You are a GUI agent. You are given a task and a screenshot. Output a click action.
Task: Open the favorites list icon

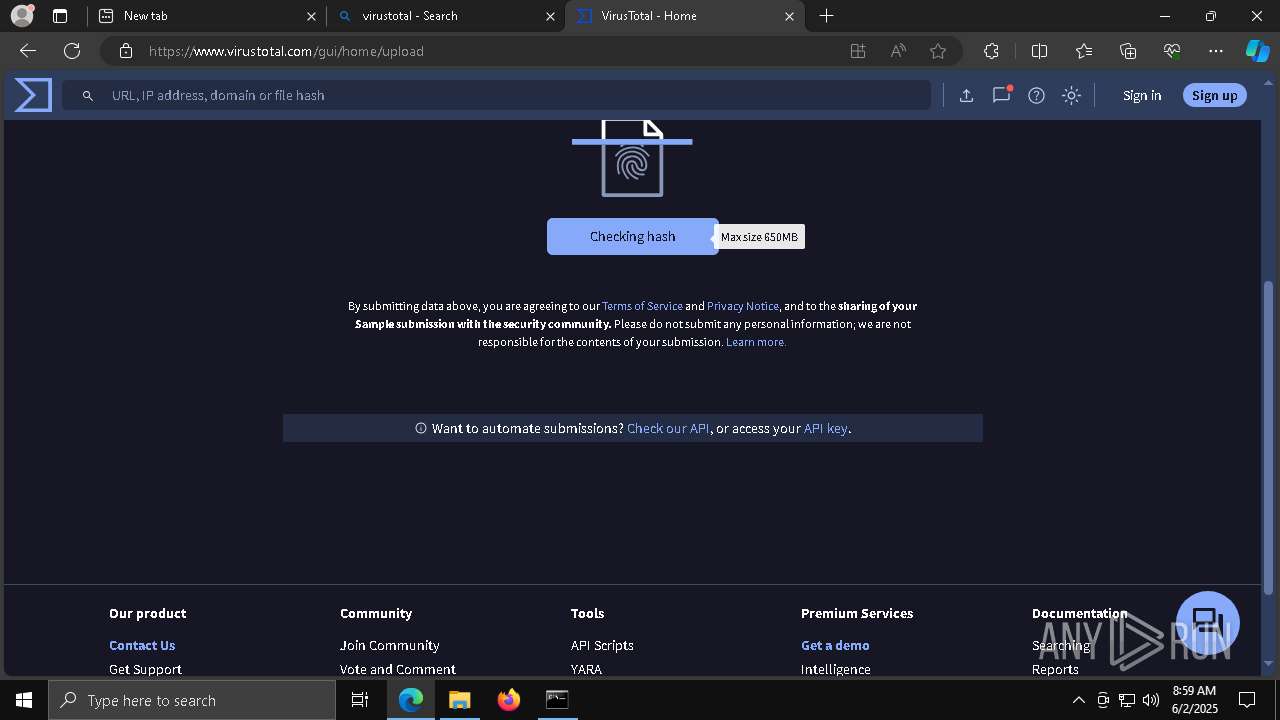1084,51
